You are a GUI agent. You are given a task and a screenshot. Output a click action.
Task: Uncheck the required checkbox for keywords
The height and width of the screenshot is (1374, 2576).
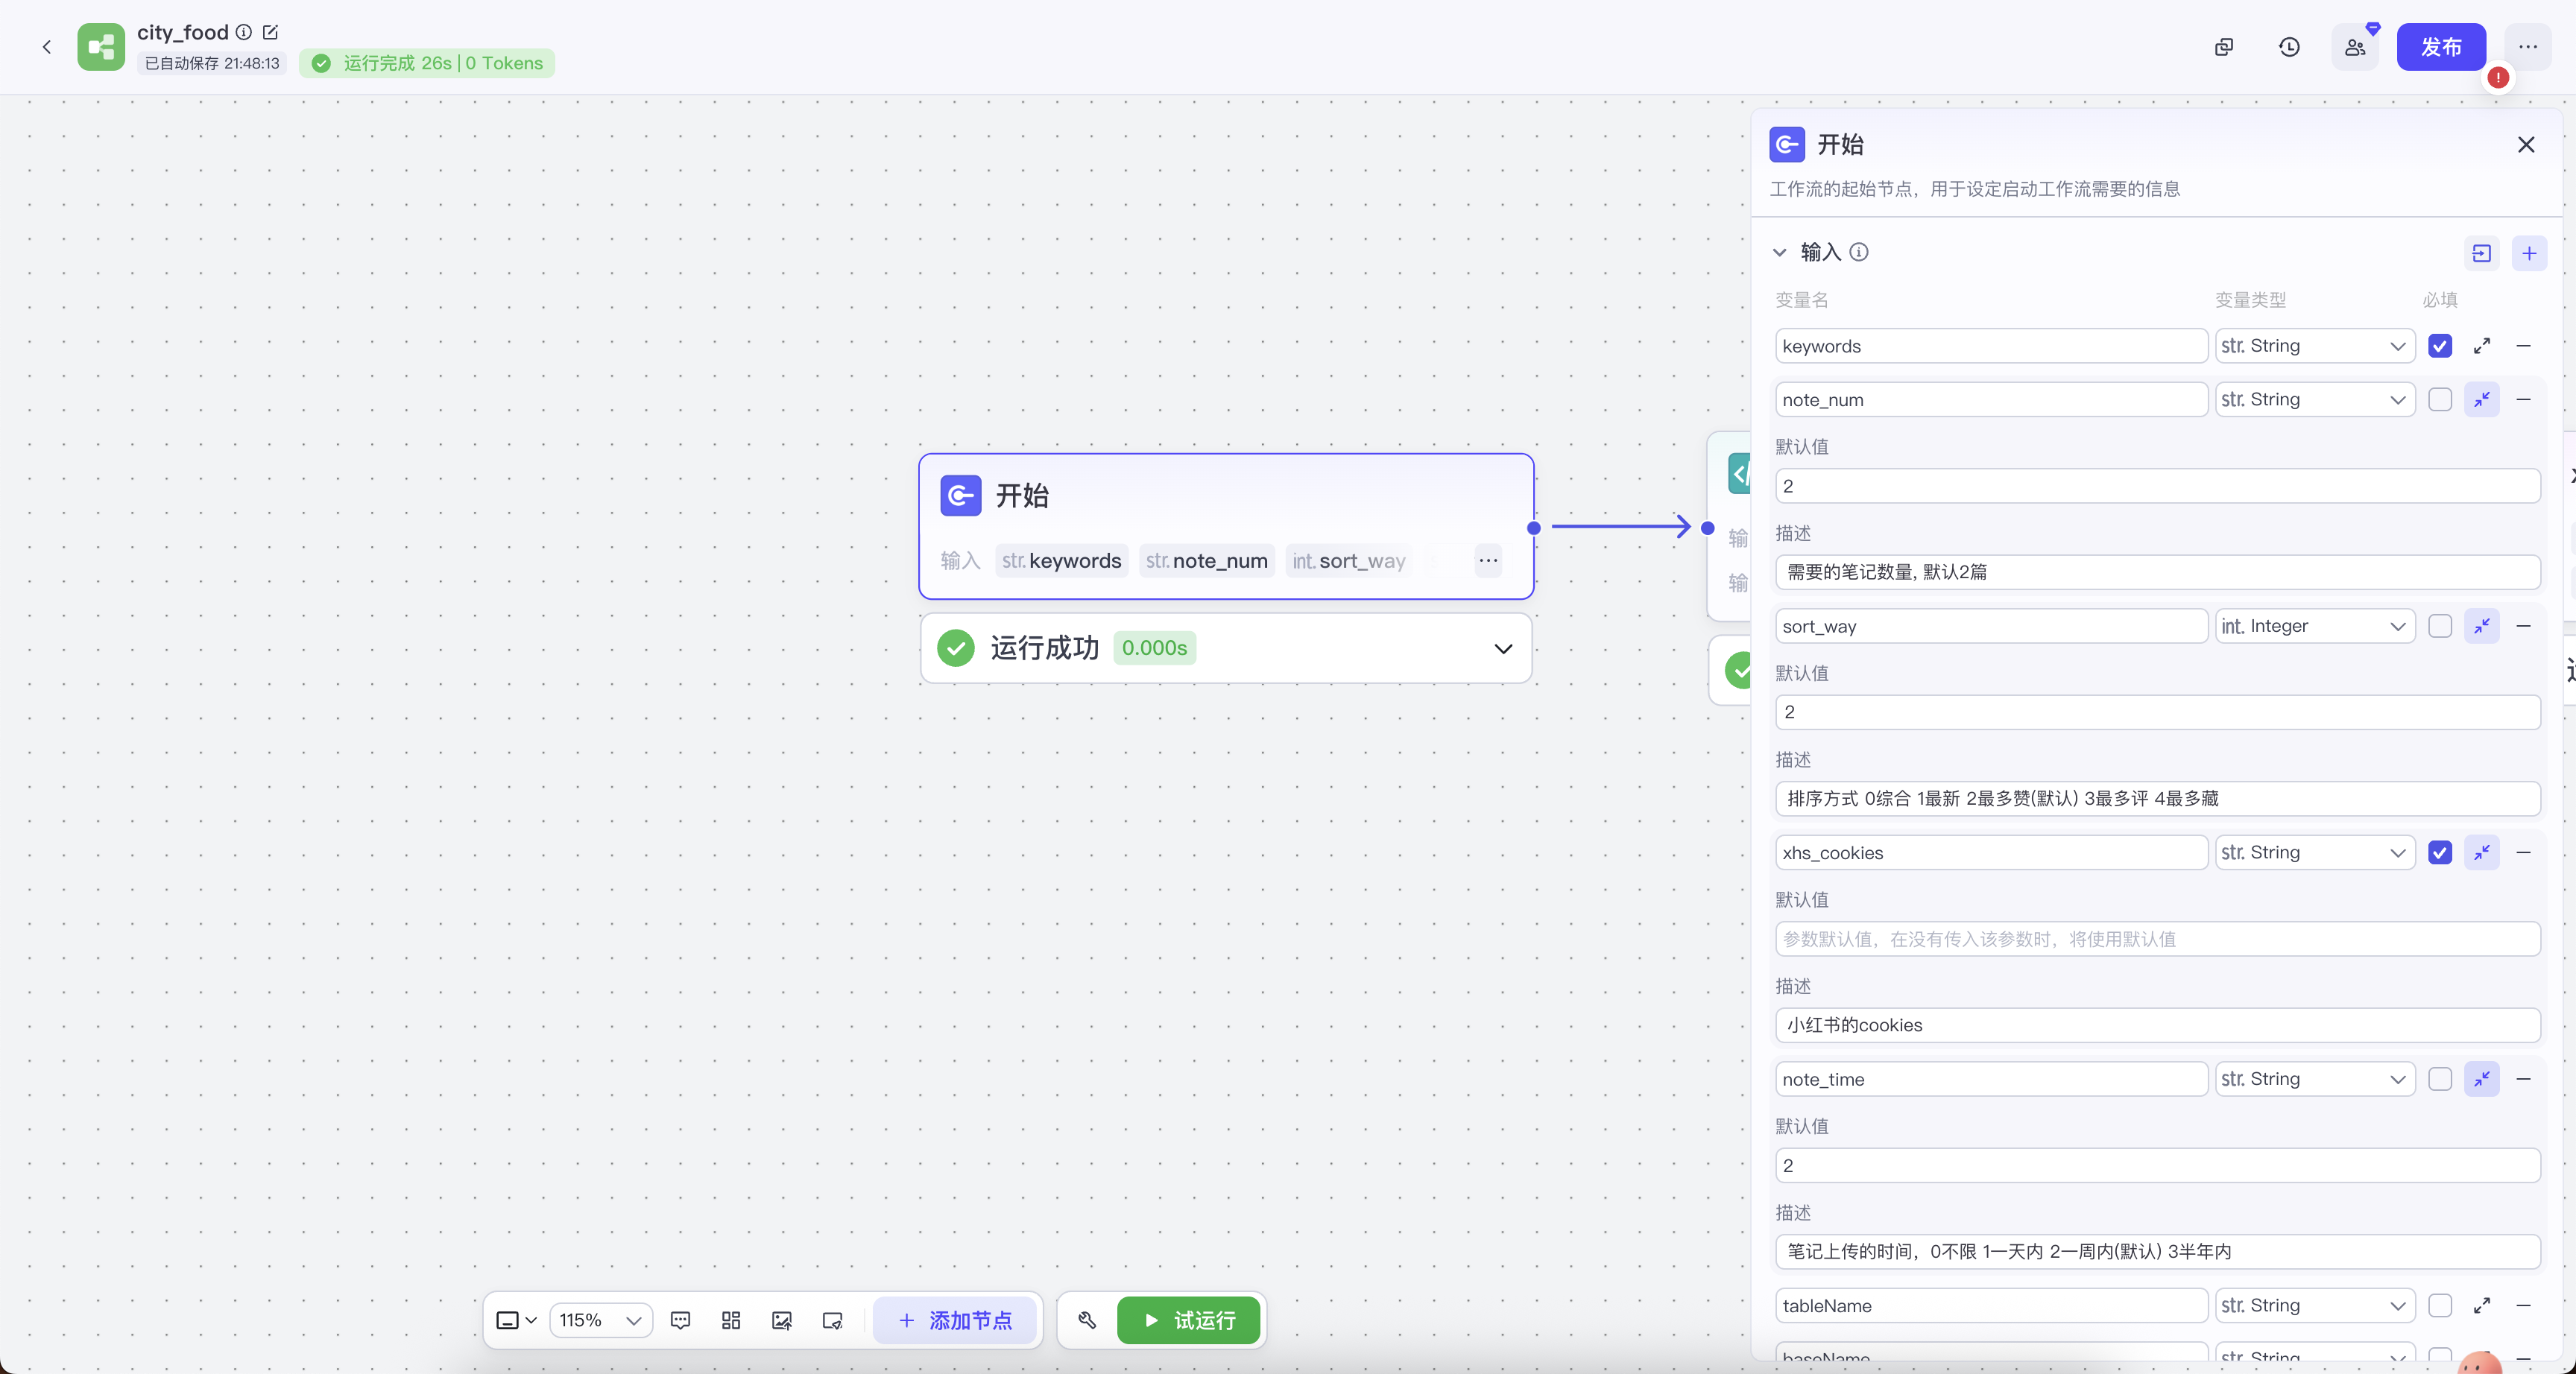[2439, 346]
